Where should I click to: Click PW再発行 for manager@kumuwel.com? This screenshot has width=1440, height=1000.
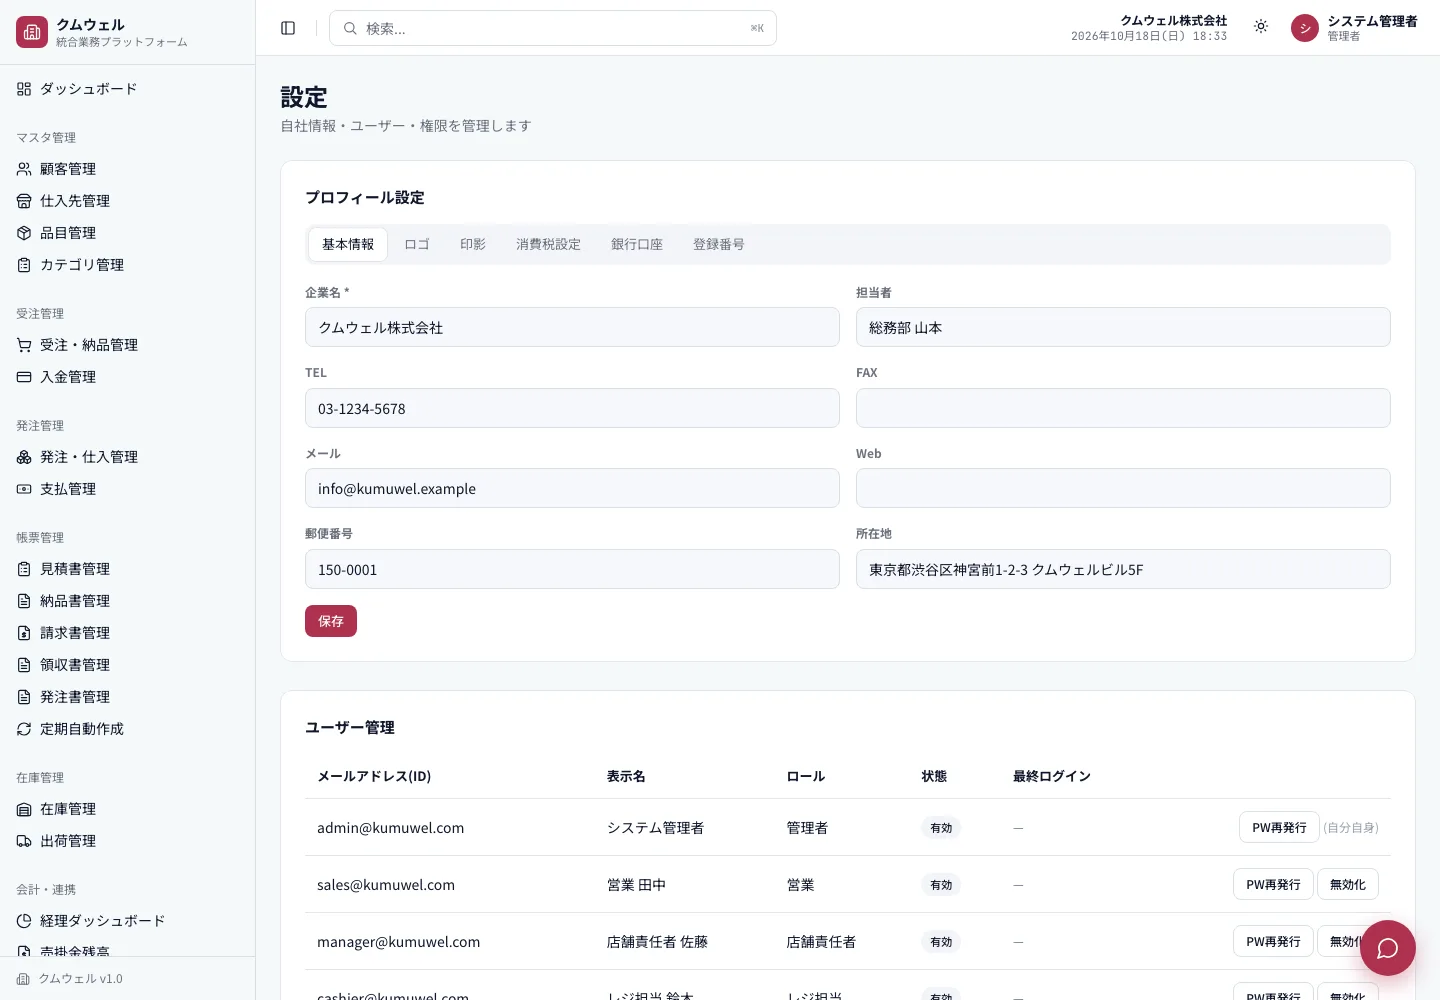click(1273, 941)
